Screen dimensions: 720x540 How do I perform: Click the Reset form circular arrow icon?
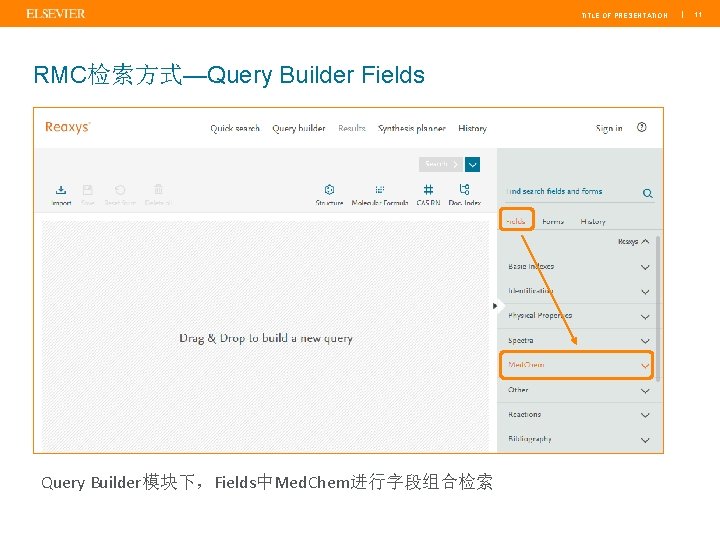tap(120, 190)
